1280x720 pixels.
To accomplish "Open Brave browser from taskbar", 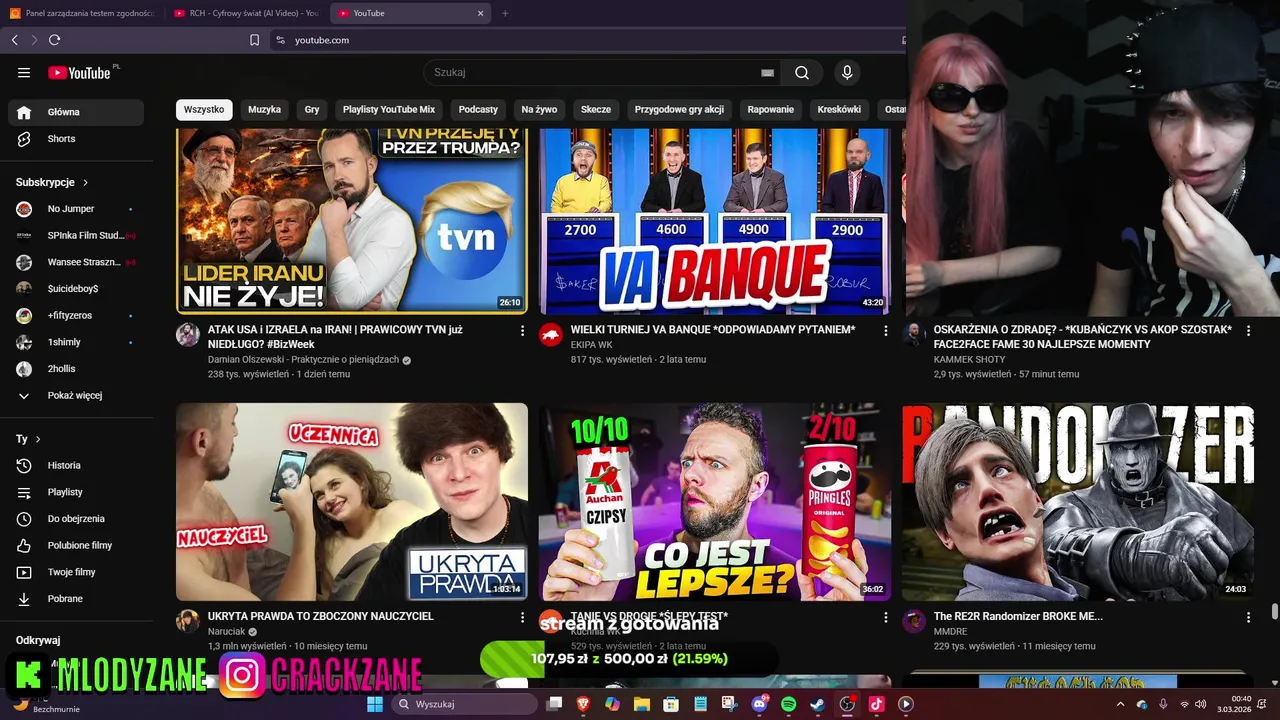I will [x=583, y=704].
